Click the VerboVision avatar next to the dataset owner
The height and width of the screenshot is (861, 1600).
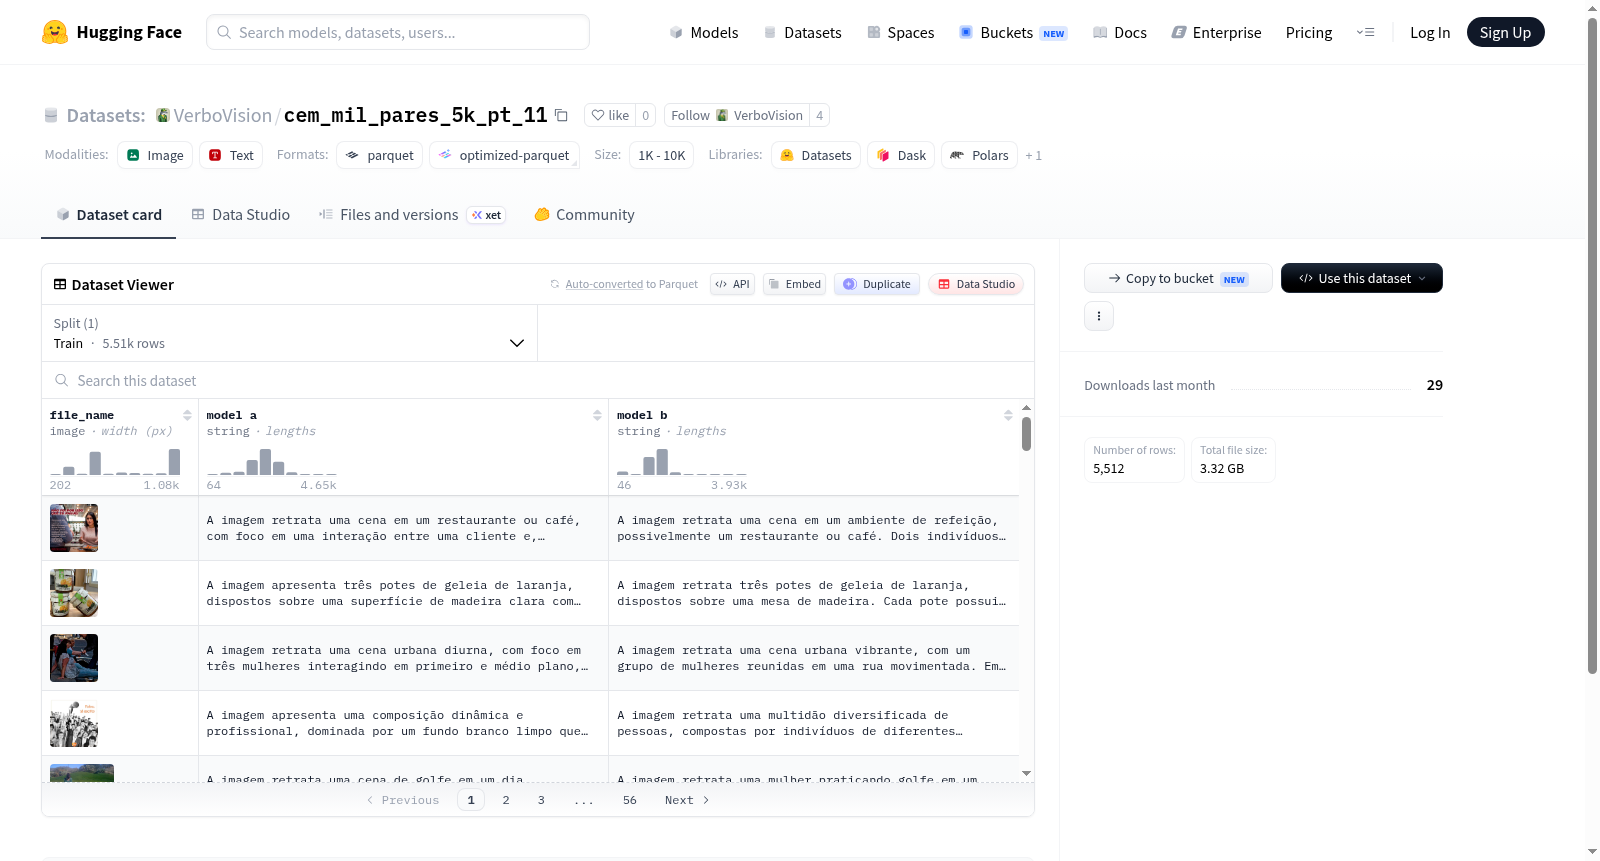[162, 115]
